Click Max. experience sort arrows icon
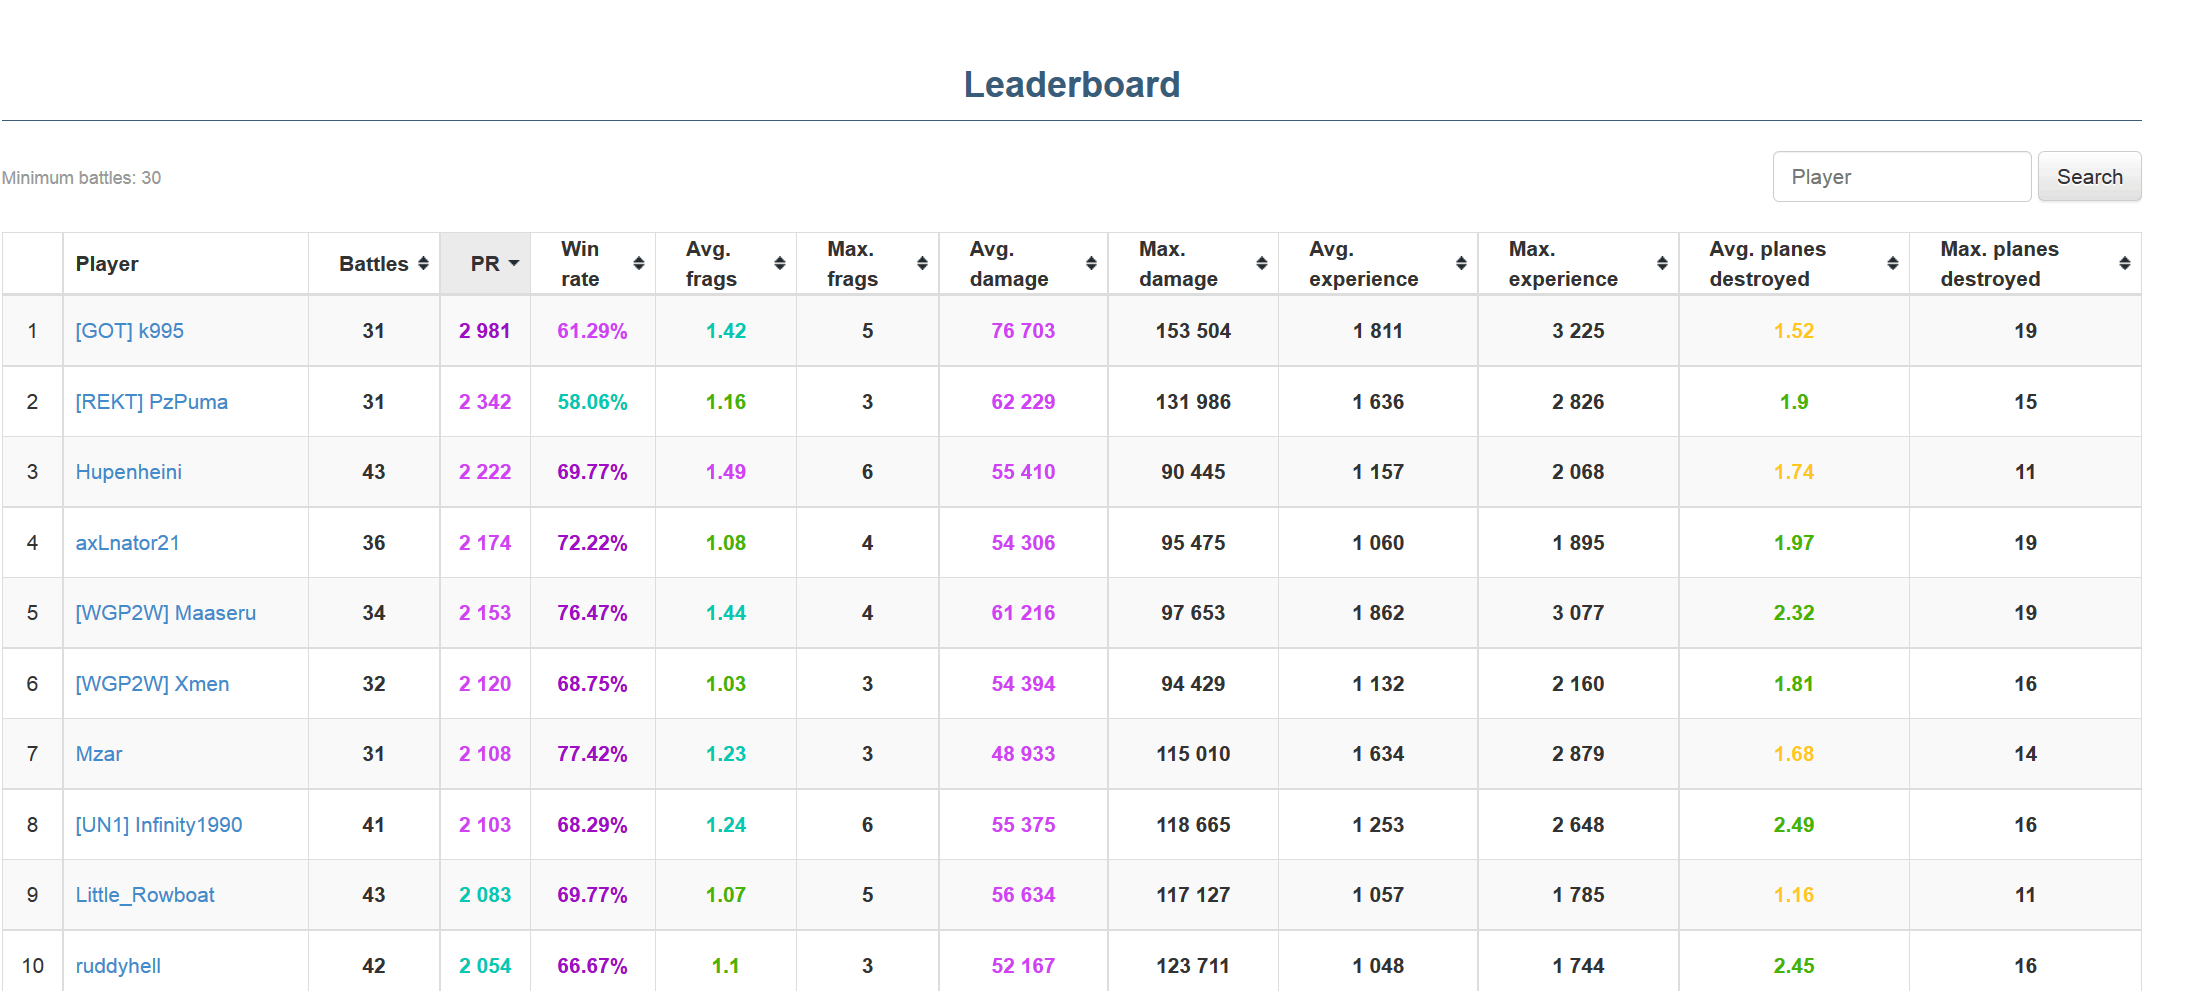 [x=1662, y=264]
